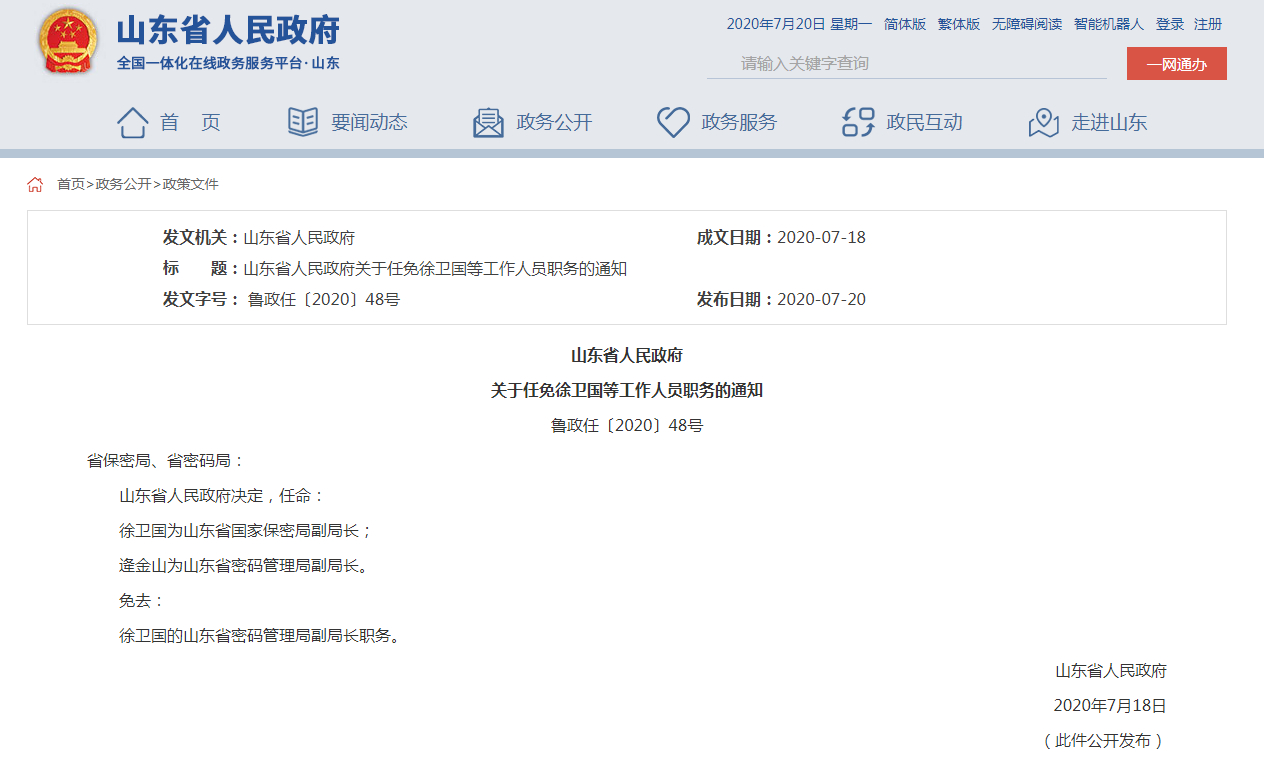The image size is (1264, 784).
Task: Click the envelope icon for 政务公开
Action: [488, 122]
